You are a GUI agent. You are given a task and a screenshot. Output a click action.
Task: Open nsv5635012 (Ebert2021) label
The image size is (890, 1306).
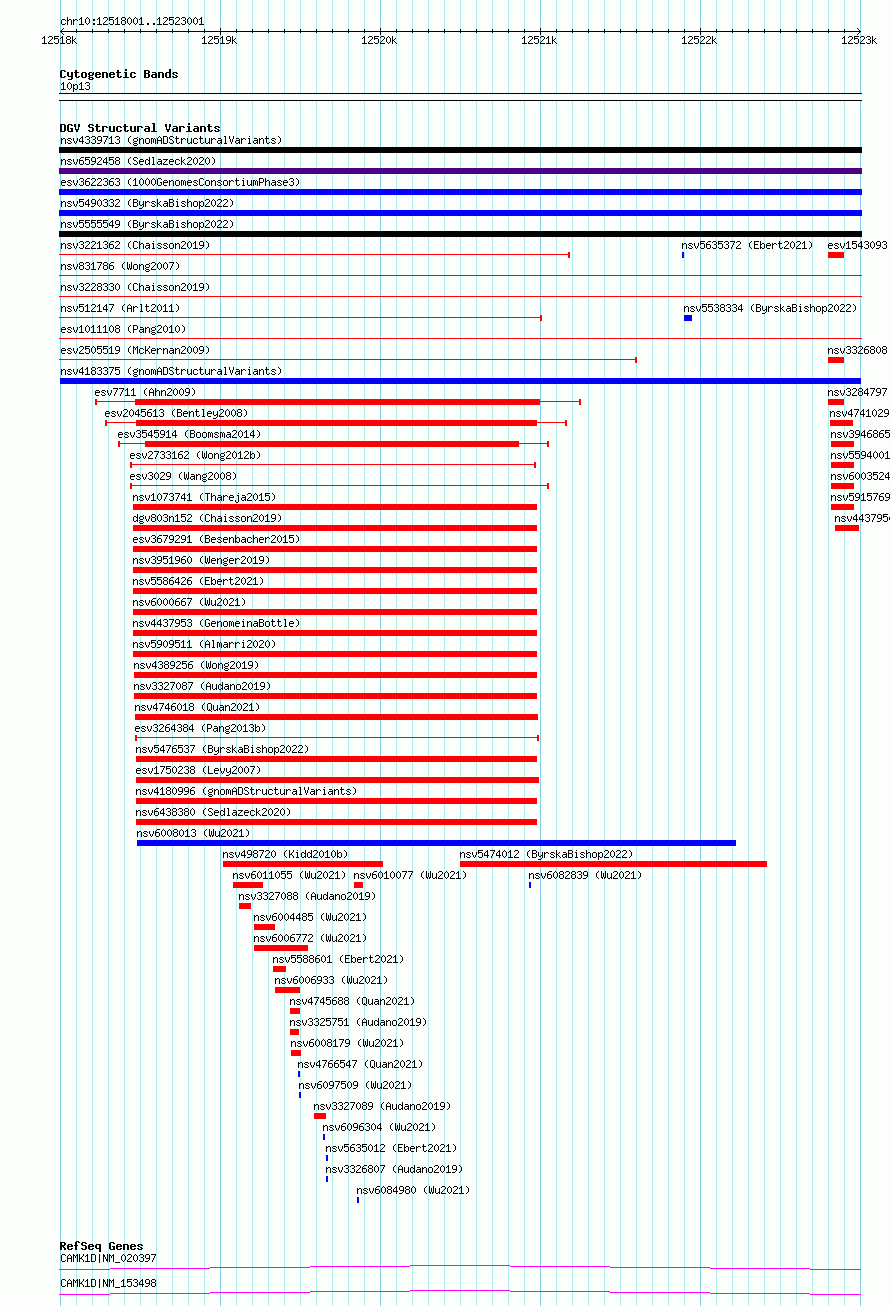click(391, 1148)
